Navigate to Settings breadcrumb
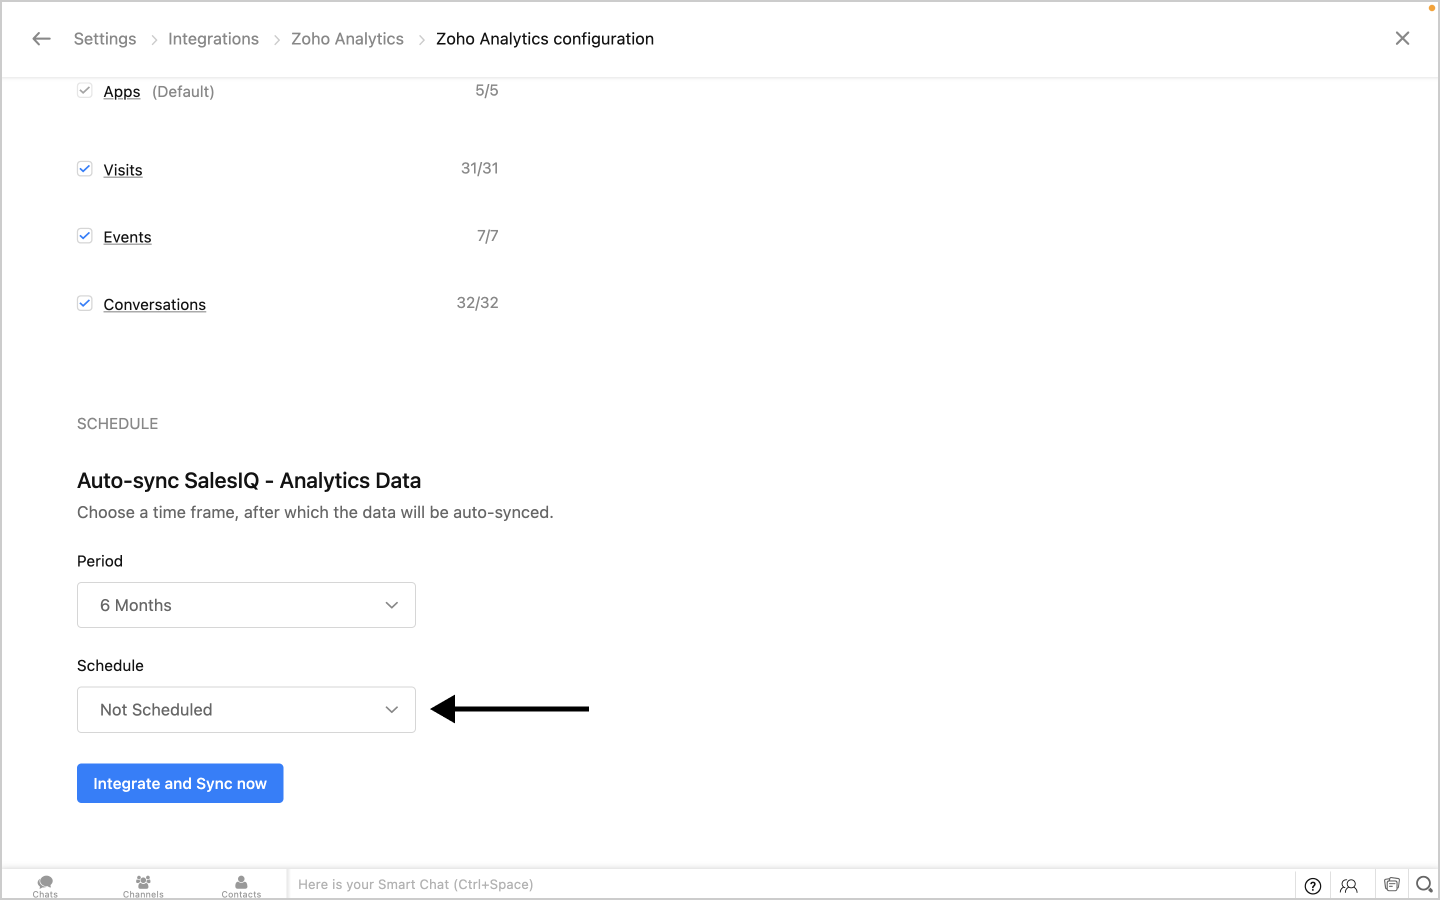This screenshot has width=1440, height=900. coord(105,39)
